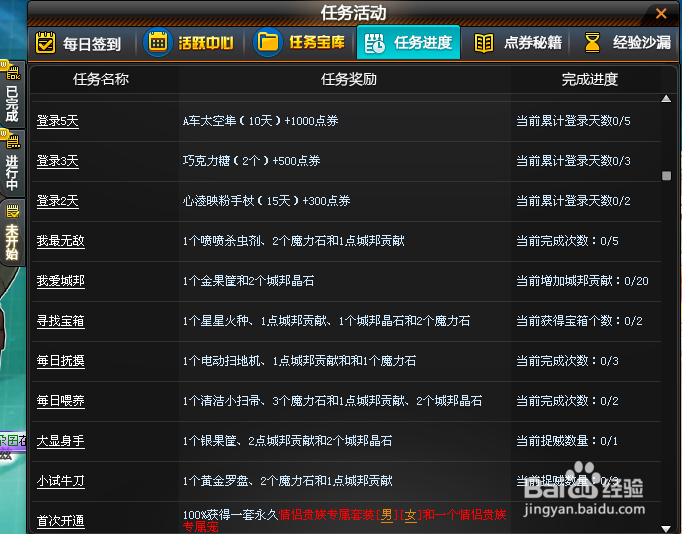
Task: Open the 点券秘籍 tab
Action: [x=516, y=43]
